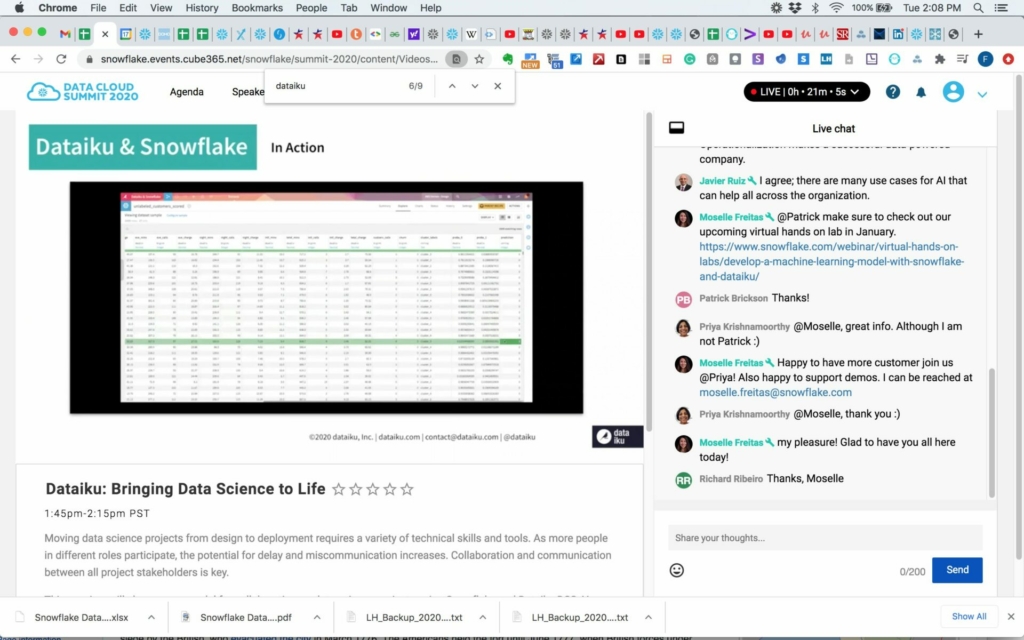The width and height of the screenshot is (1024, 640).
Task: Open the user account avatar
Action: (953, 91)
